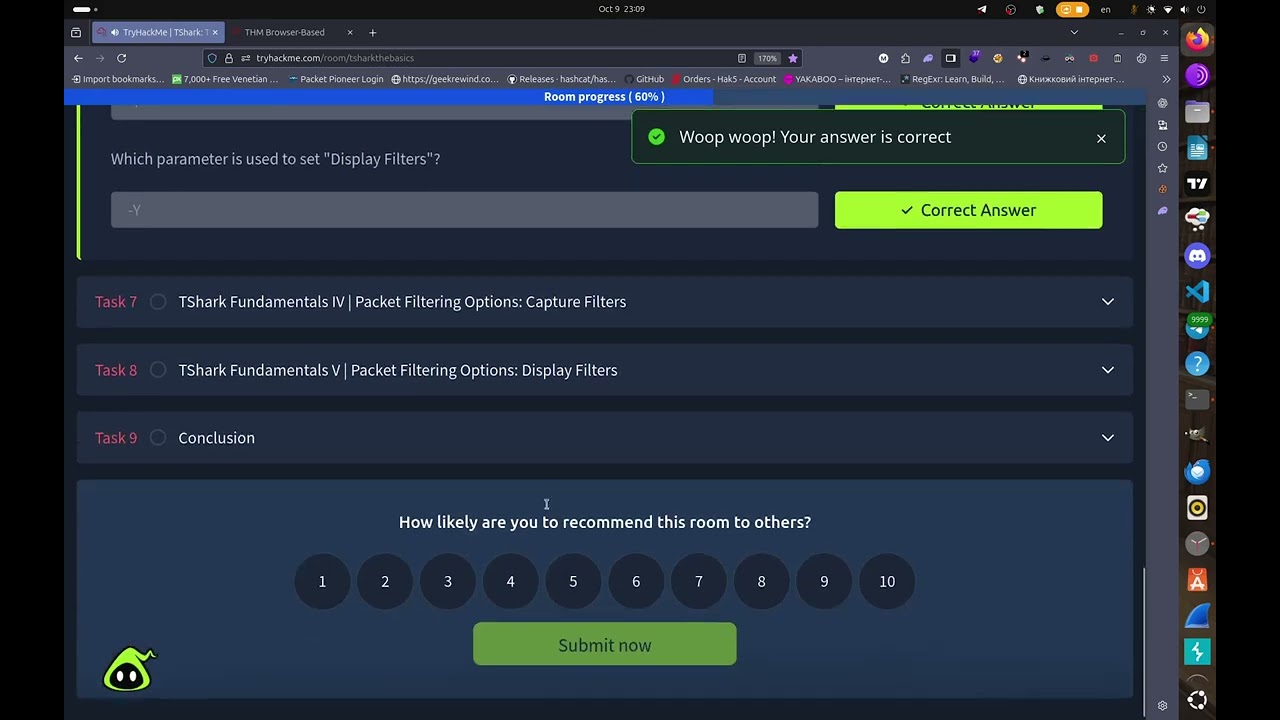Open Terminal from dock

click(x=1197, y=400)
